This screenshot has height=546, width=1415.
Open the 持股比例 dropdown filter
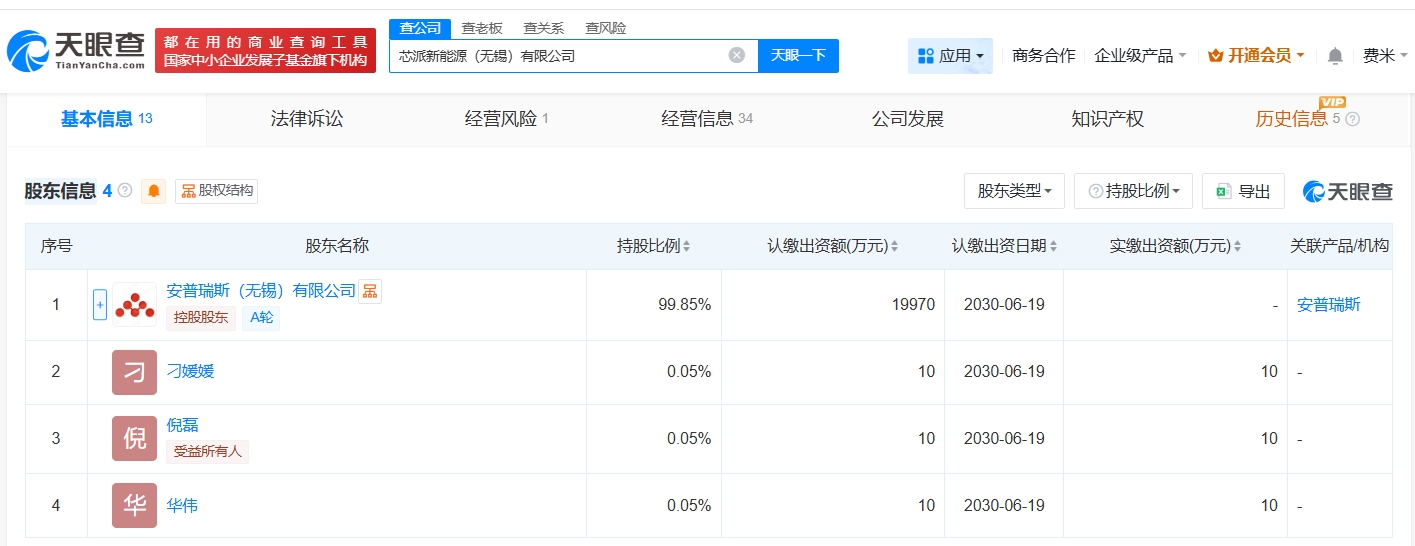pyautogui.click(x=1133, y=191)
